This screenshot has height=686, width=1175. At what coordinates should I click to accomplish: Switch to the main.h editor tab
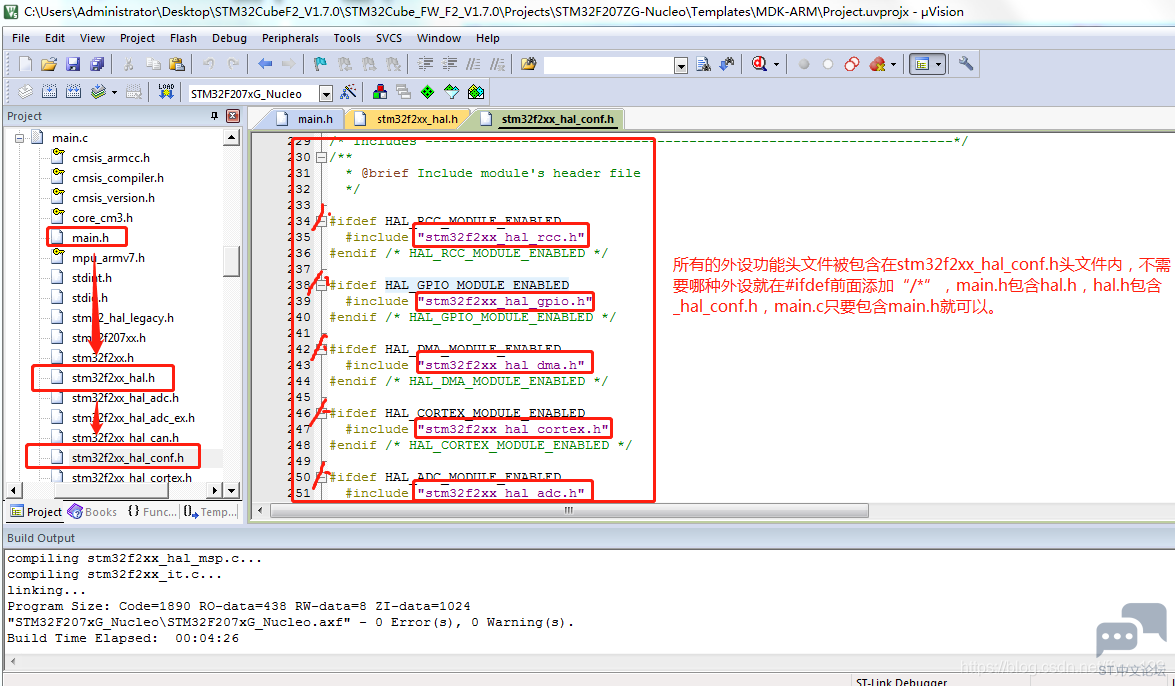click(306, 119)
